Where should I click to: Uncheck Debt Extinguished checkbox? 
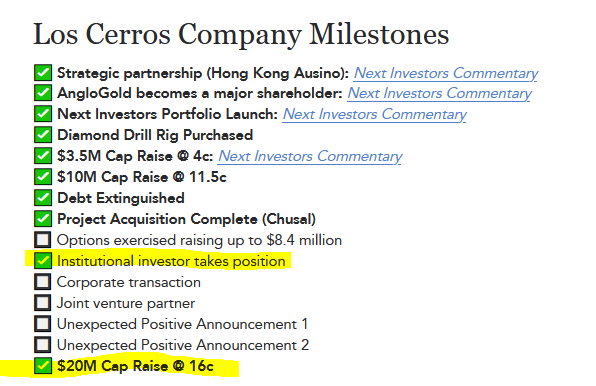(43, 198)
